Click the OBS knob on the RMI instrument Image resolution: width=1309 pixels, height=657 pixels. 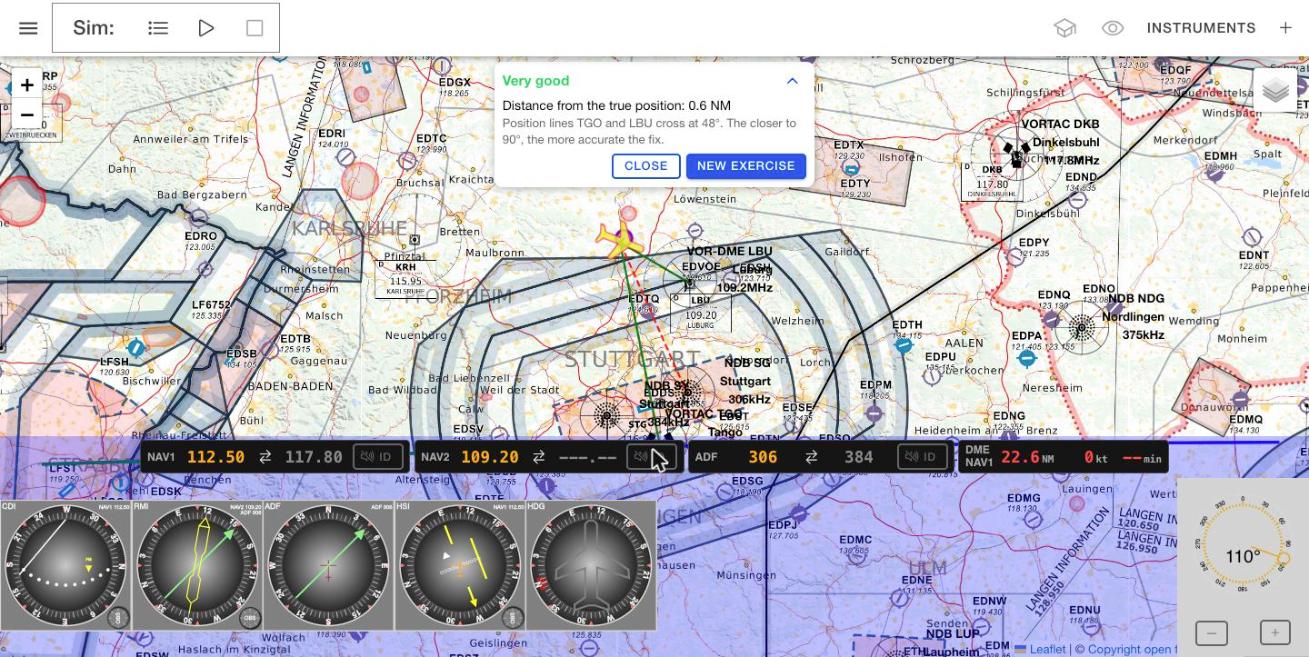(x=250, y=617)
